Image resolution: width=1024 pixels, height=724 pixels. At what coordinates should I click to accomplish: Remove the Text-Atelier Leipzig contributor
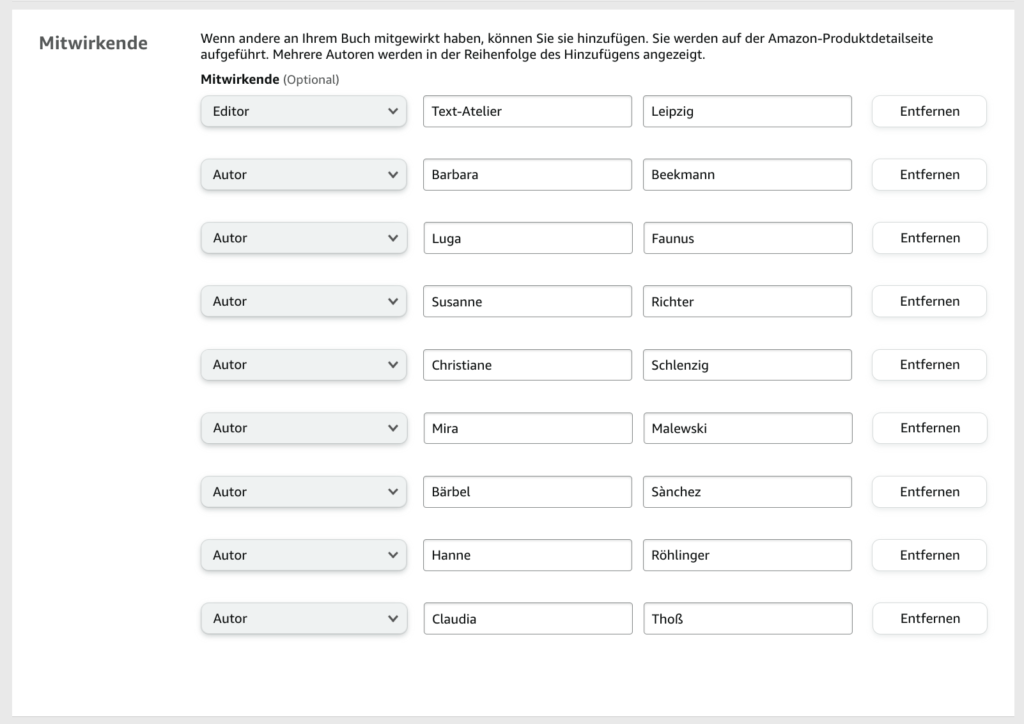929,111
